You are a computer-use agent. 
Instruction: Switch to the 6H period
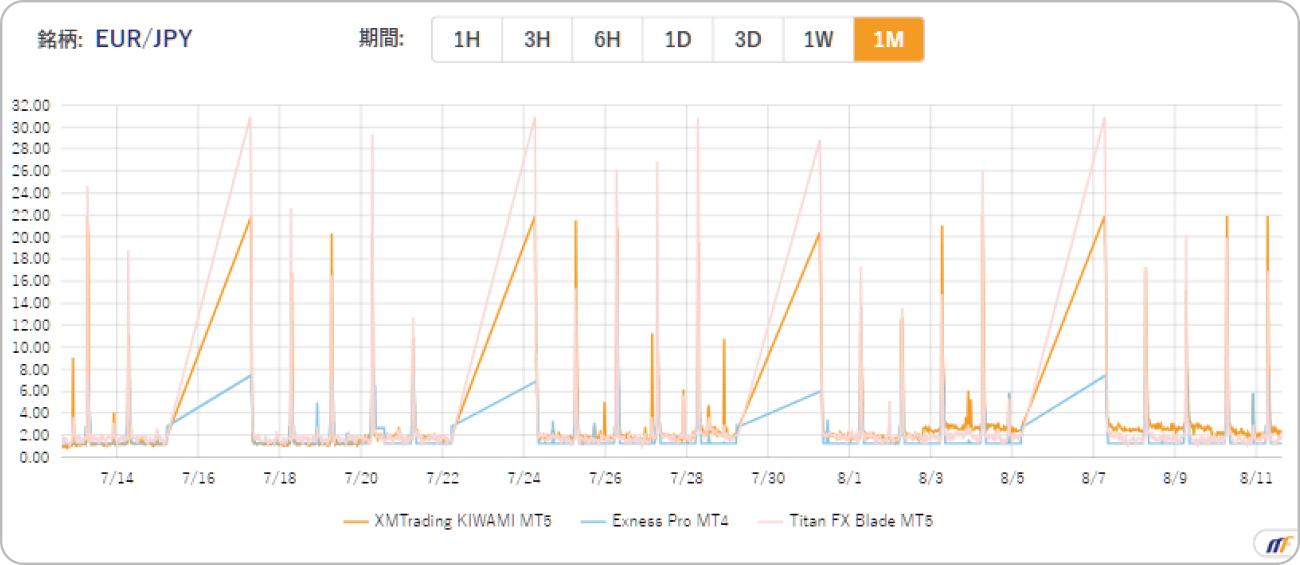pyautogui.click(x=607, y=40)
